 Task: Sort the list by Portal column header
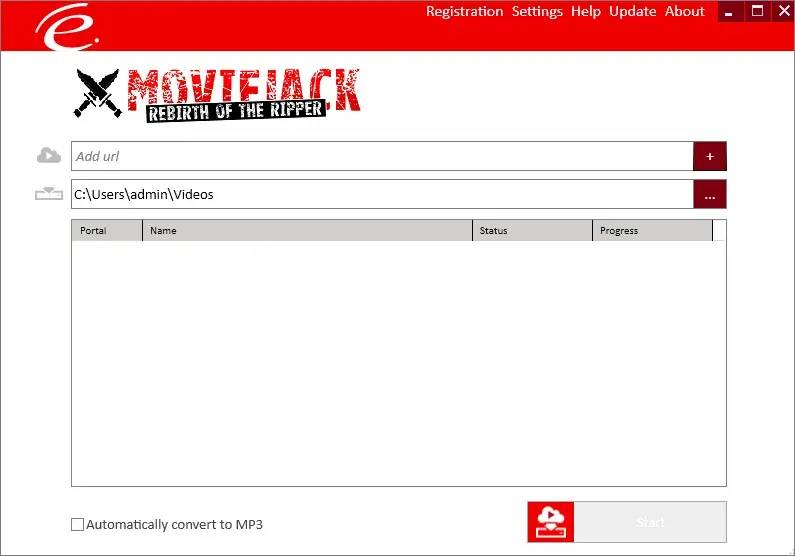[x=107, y=231]
